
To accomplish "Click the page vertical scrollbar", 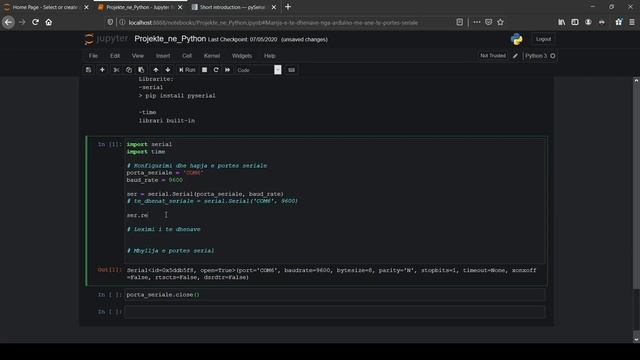I will point(636,186).
